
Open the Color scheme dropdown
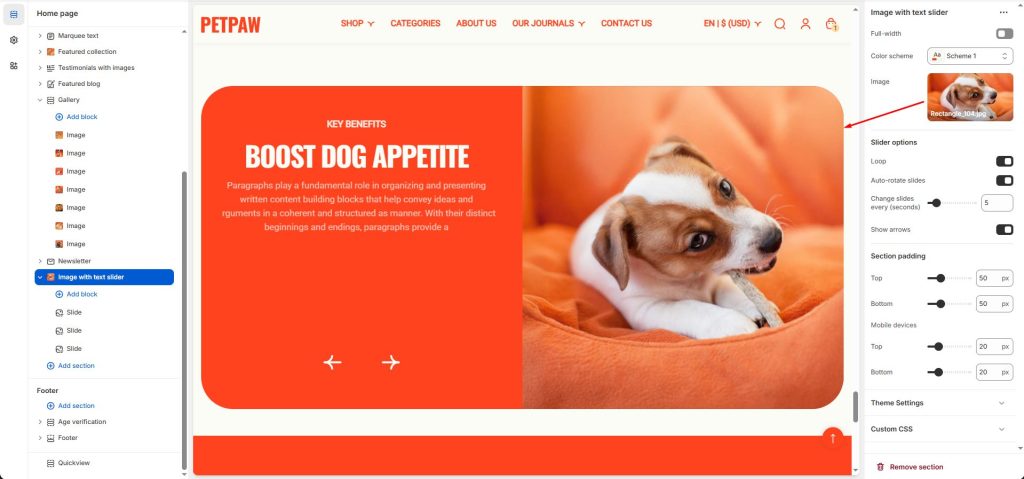970,56
